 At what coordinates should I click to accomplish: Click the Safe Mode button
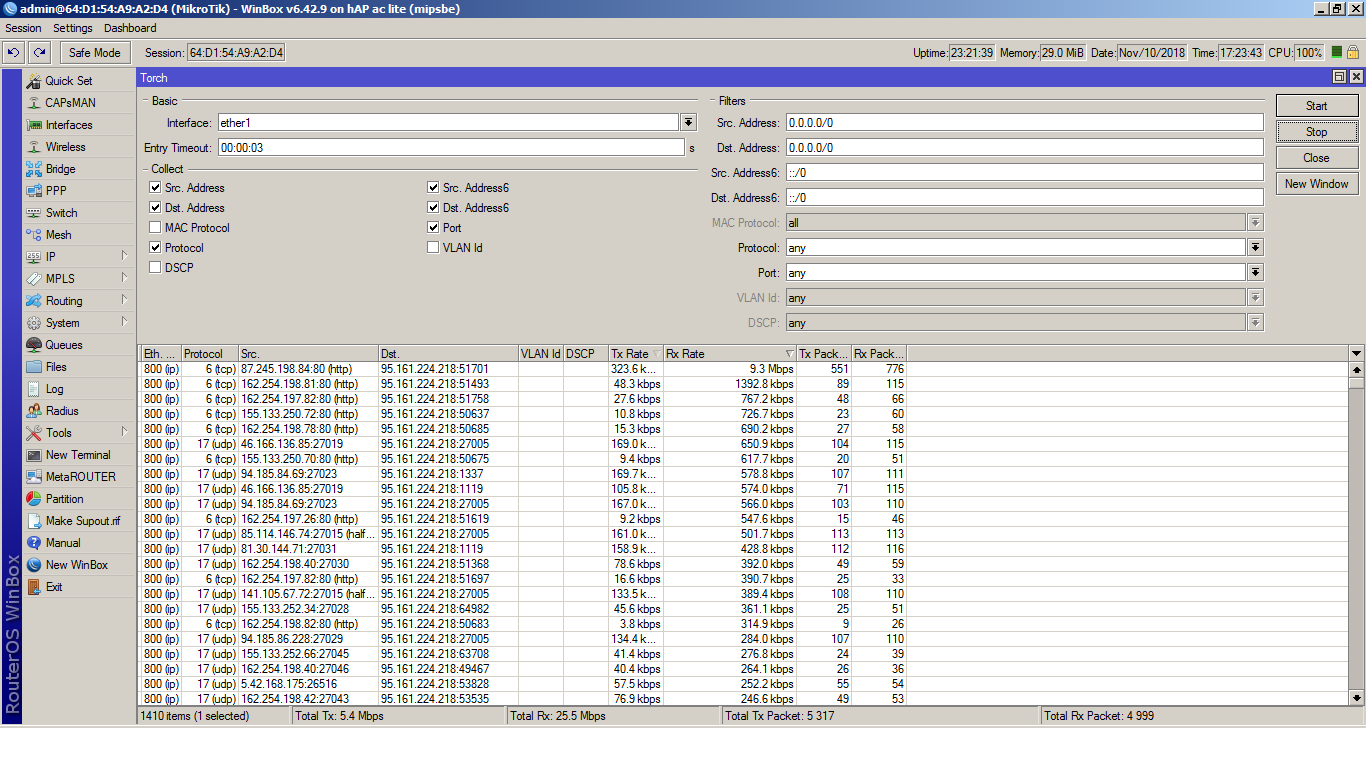[x=95, y=53]
